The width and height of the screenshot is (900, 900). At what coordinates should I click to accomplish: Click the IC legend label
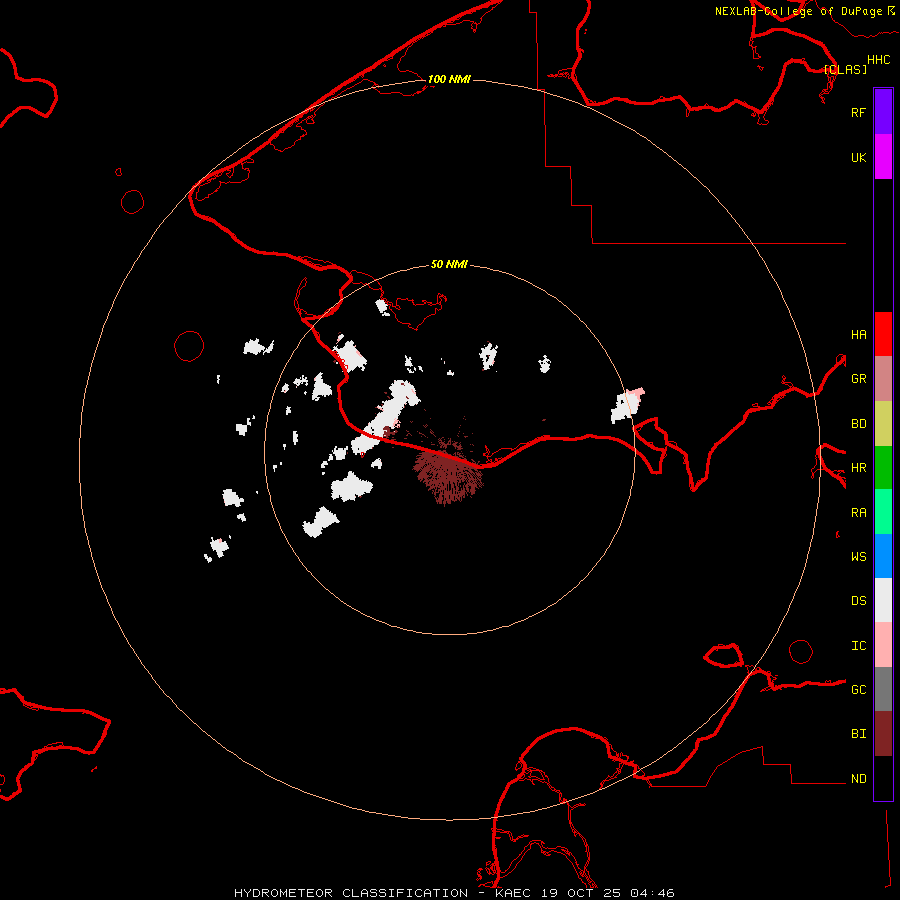[x=858, y=645]
